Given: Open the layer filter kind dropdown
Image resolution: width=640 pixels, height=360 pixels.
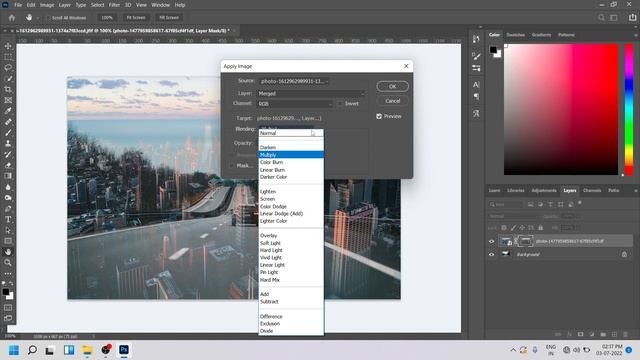Looking at the screenshot, I should click(506, 204).
